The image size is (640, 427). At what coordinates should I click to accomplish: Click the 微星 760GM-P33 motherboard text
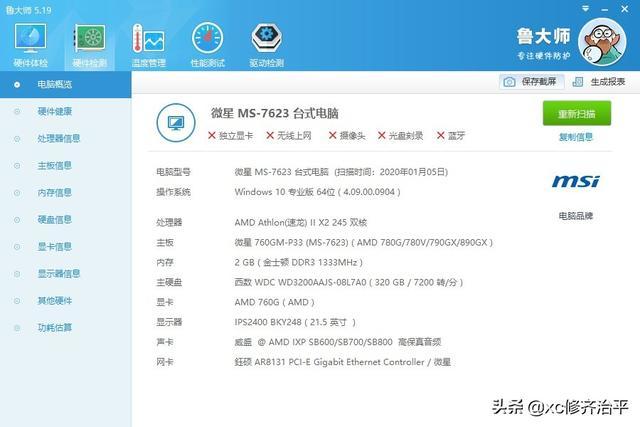[x=364, y=242]
